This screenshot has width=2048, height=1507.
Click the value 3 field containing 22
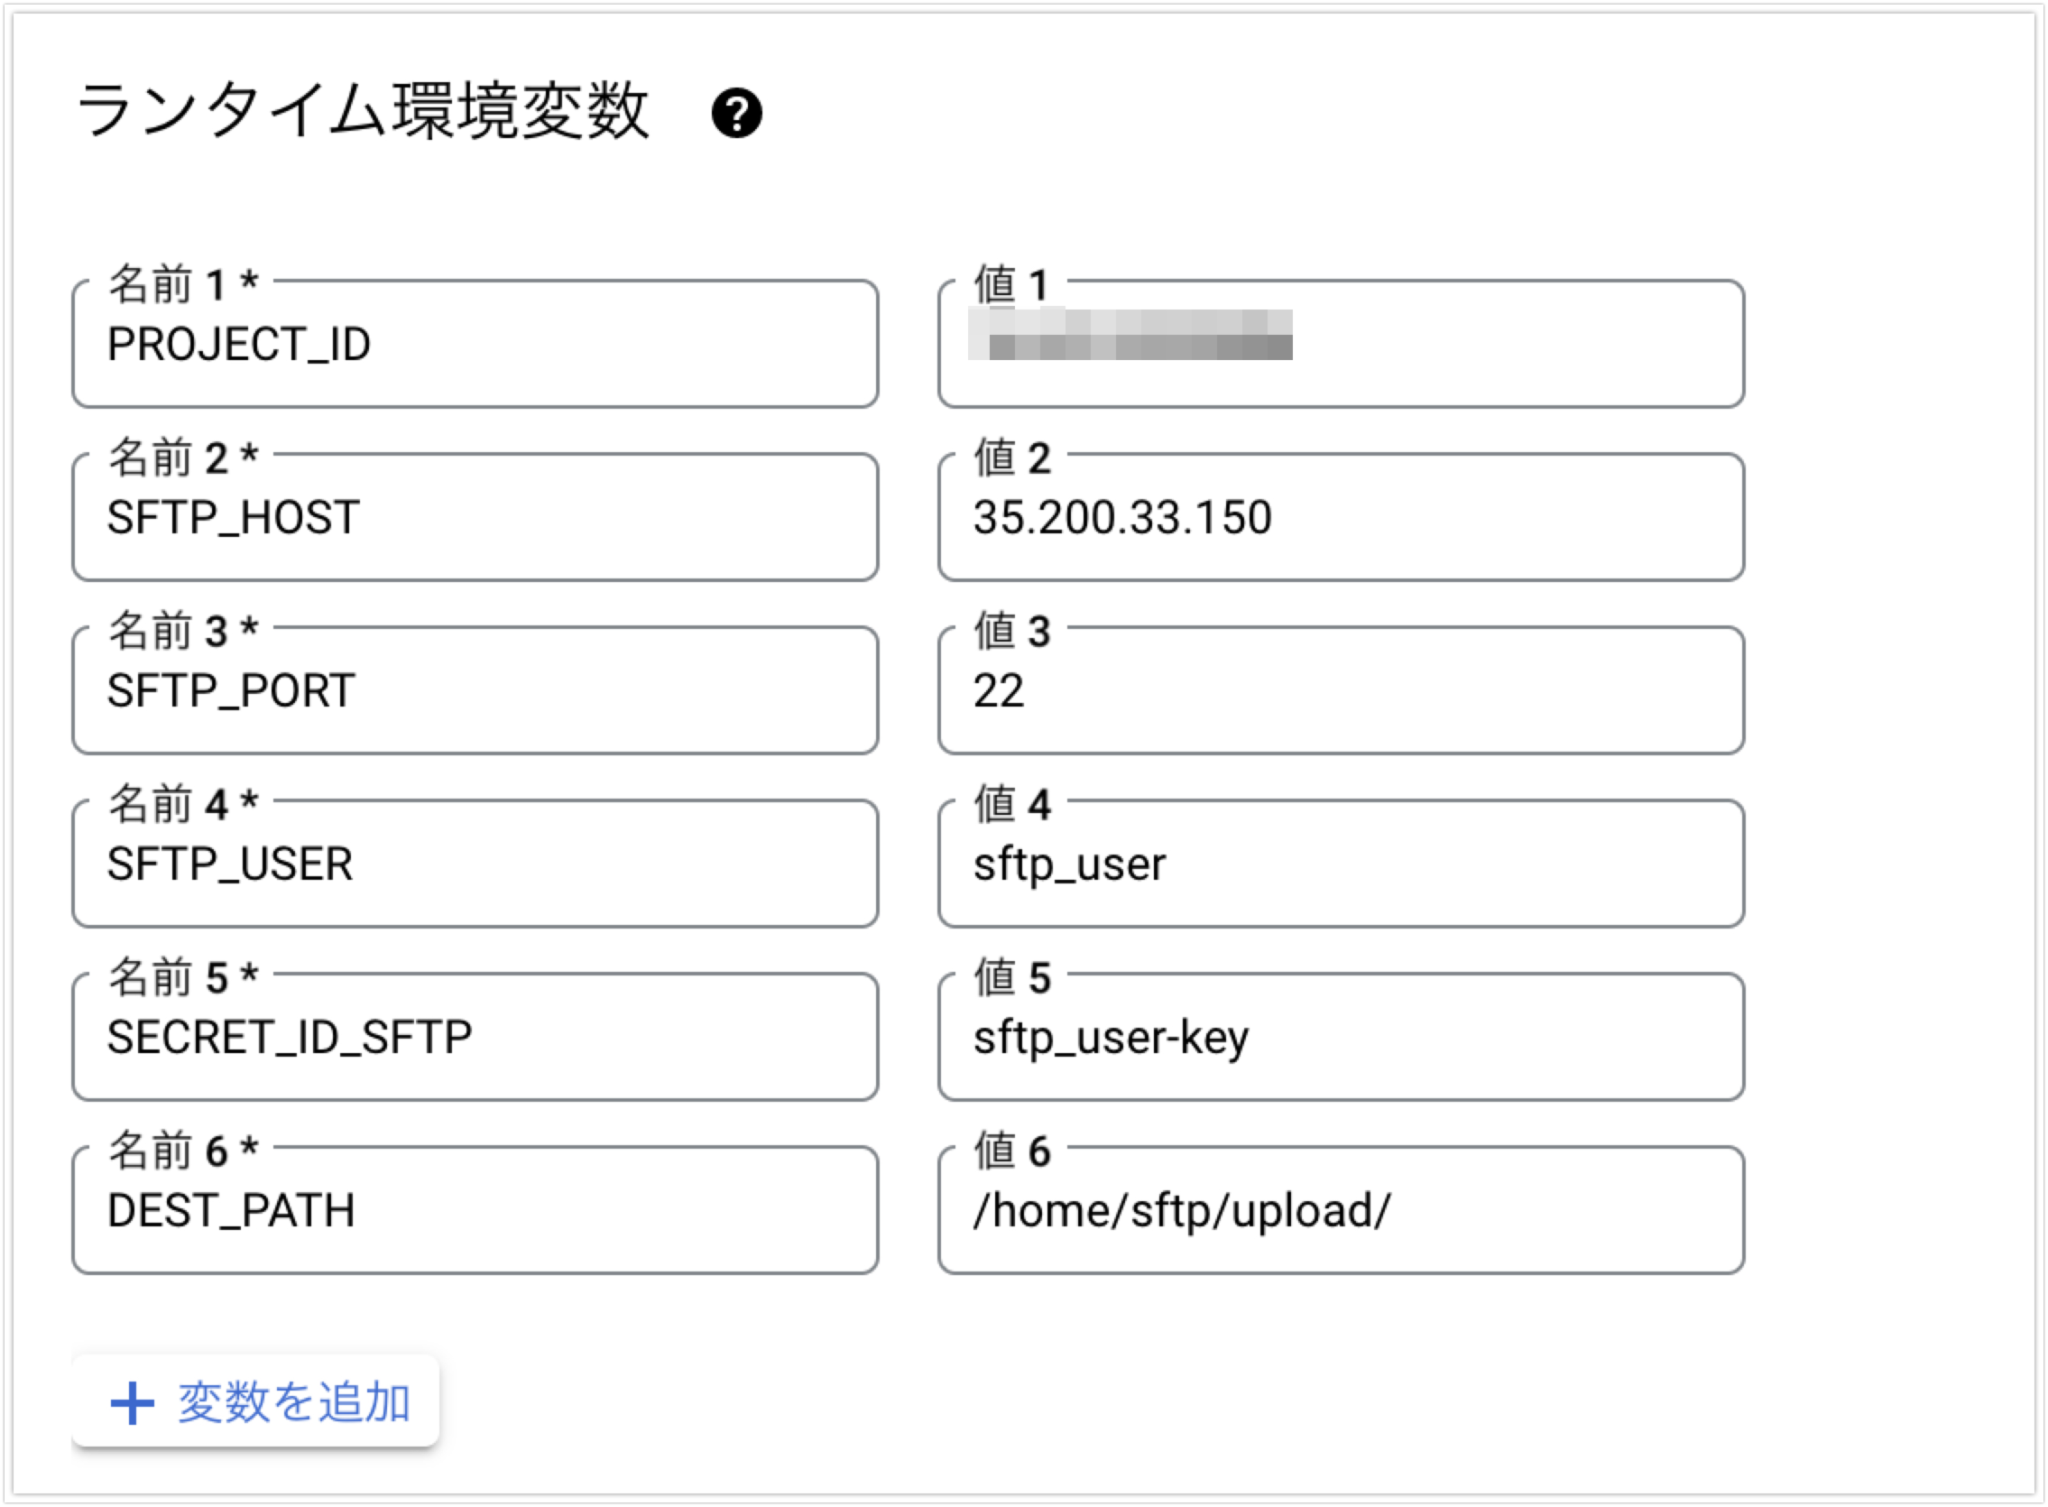(x=1341, y=690)
